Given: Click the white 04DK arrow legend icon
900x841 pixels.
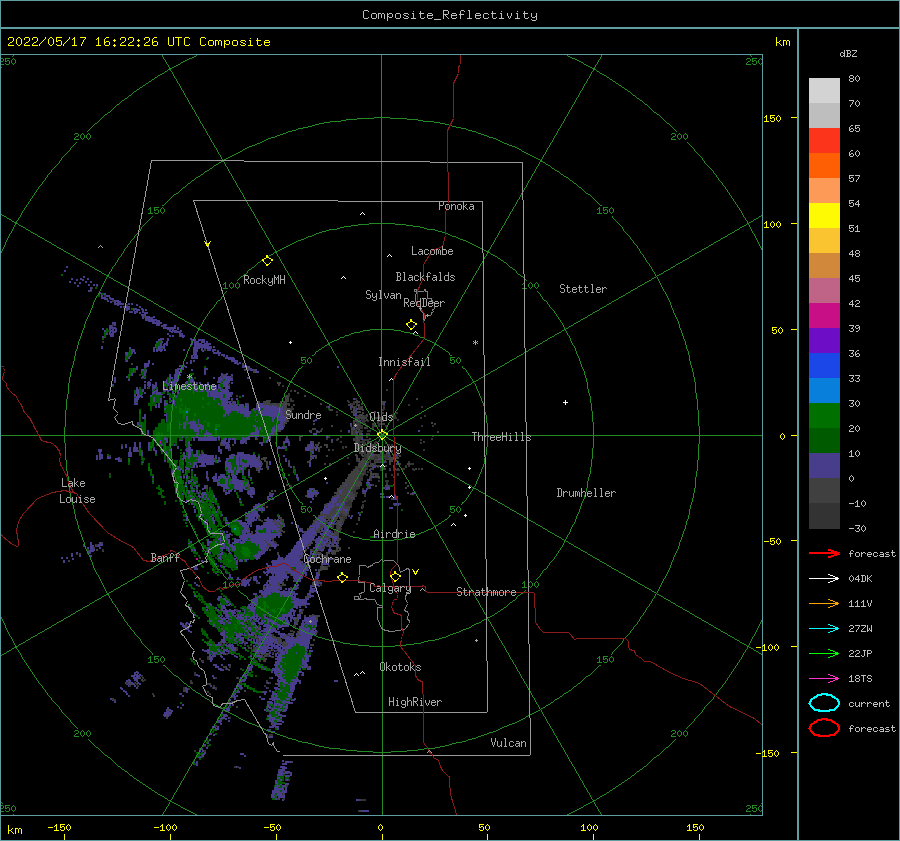Looking at the screenshot, I should [824, 578].
